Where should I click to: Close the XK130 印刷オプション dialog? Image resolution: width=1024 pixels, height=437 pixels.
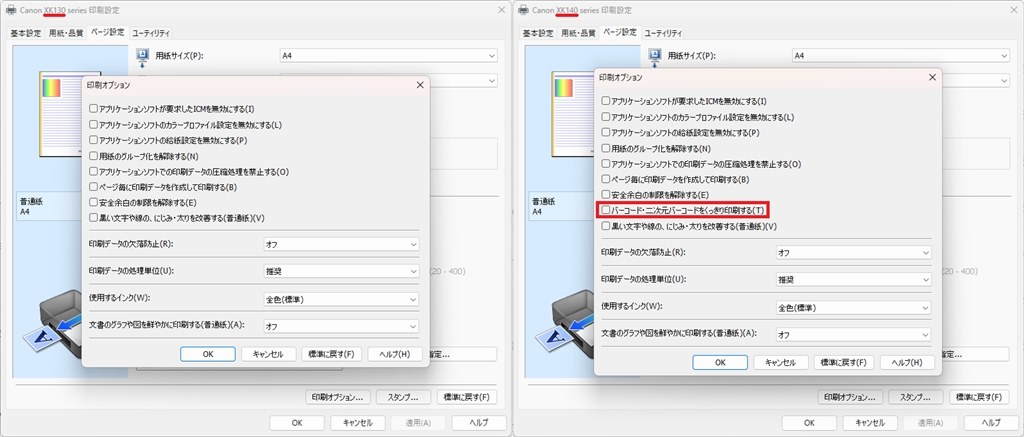click(x=419, y=86)
